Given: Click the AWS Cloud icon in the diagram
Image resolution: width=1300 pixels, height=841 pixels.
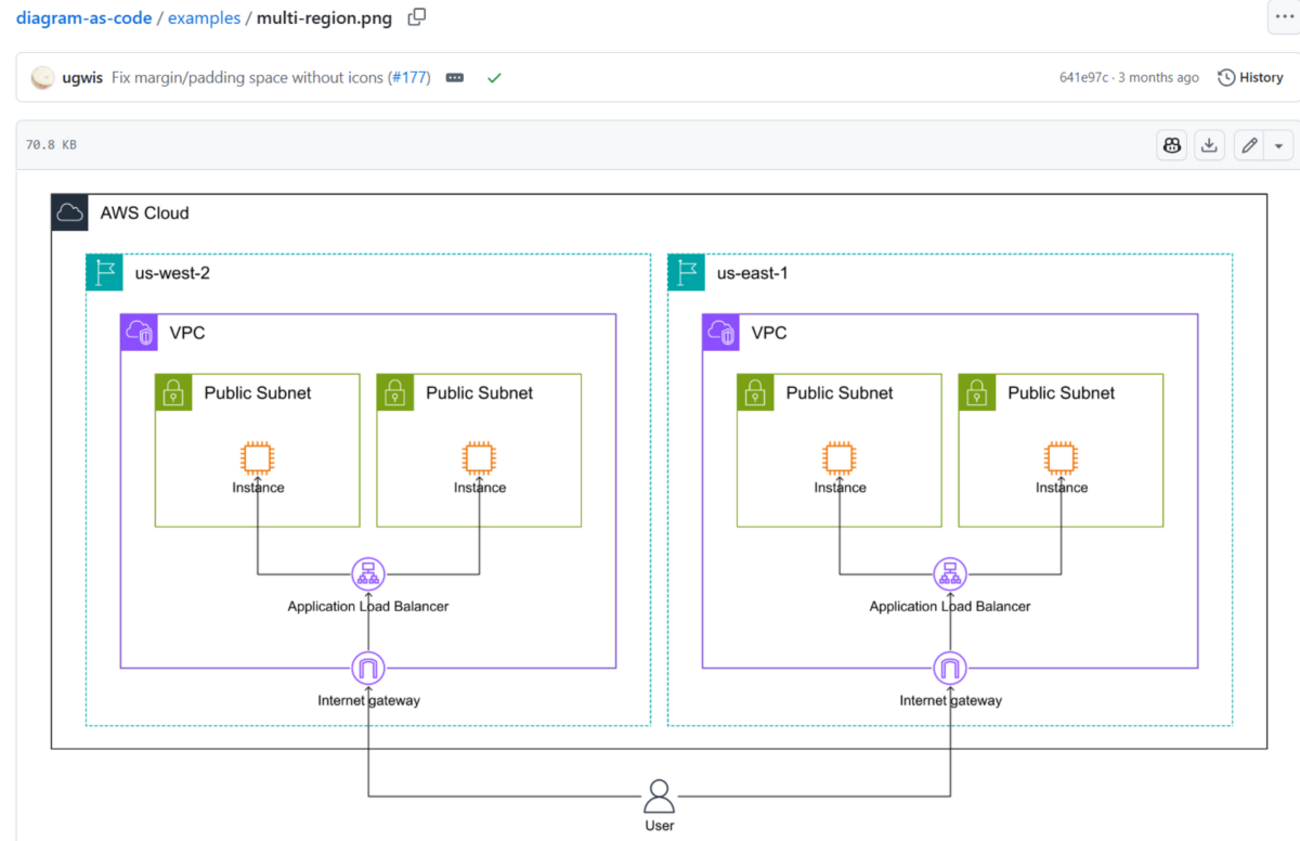Looking at the screenshot, I should tap(70, 213).
